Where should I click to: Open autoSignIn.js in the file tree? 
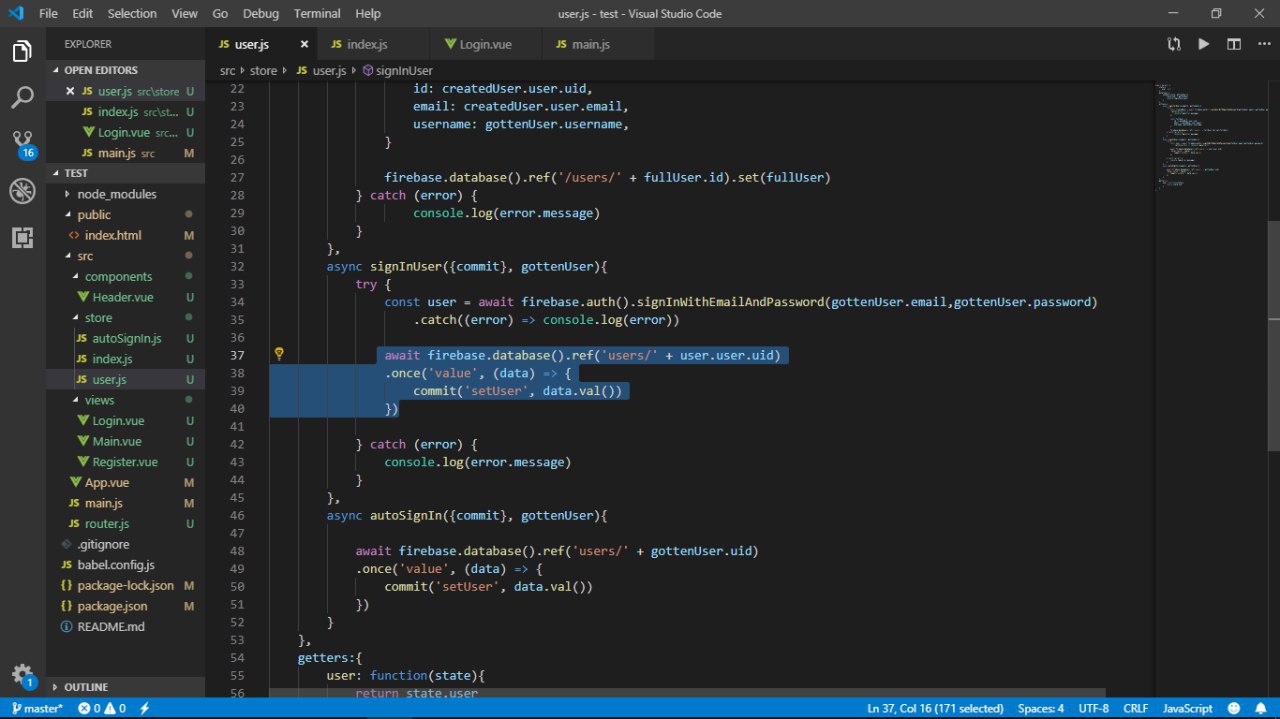point(126,338)
